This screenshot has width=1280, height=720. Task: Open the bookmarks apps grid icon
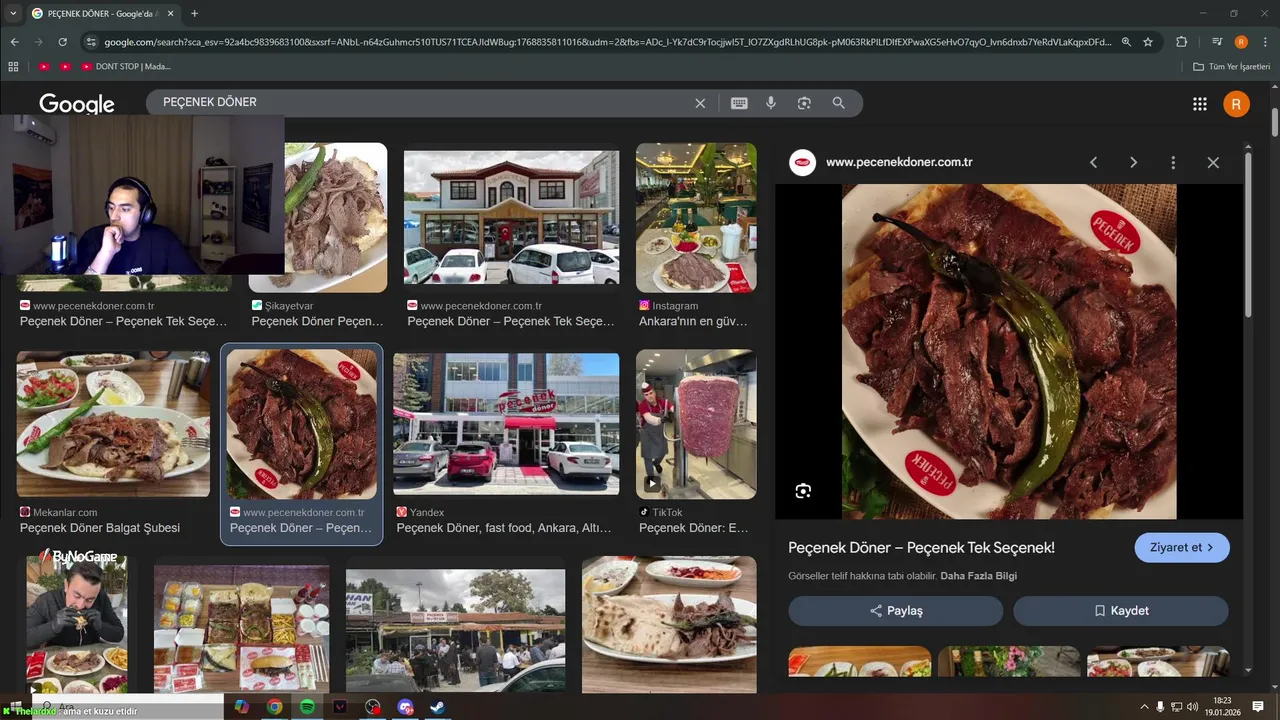tap(13, 66)
